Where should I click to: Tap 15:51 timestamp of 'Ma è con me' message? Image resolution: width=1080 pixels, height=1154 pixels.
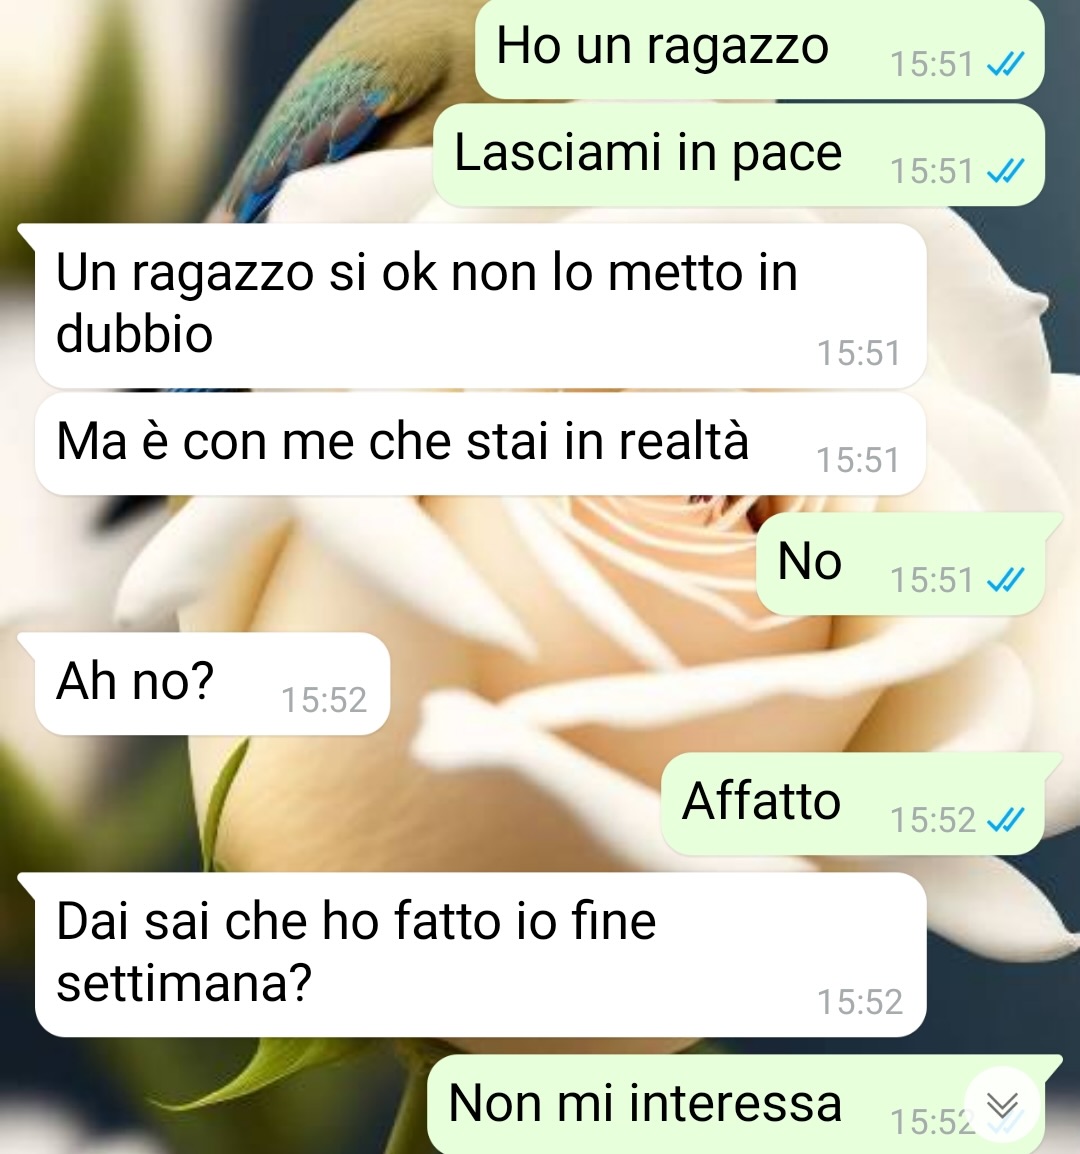click(858, 461)
